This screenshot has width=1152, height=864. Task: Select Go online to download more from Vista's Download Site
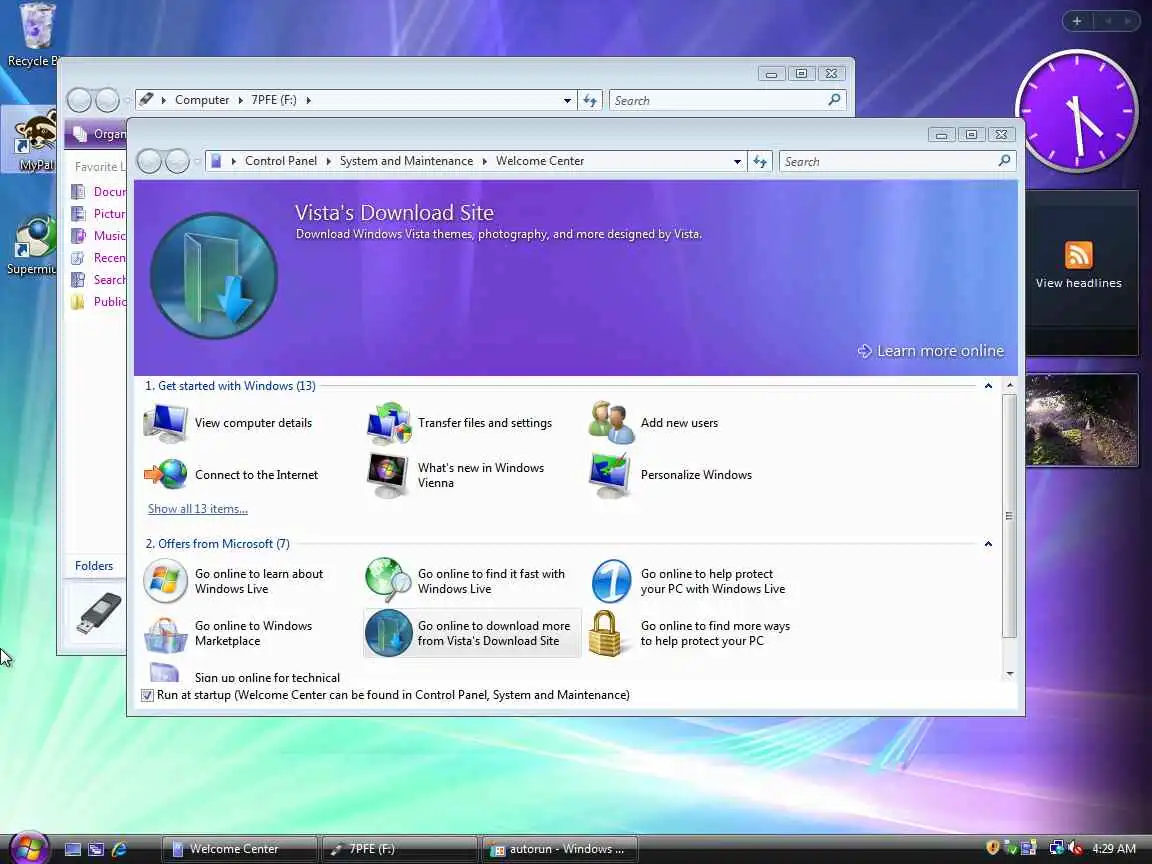coord(472,633)
